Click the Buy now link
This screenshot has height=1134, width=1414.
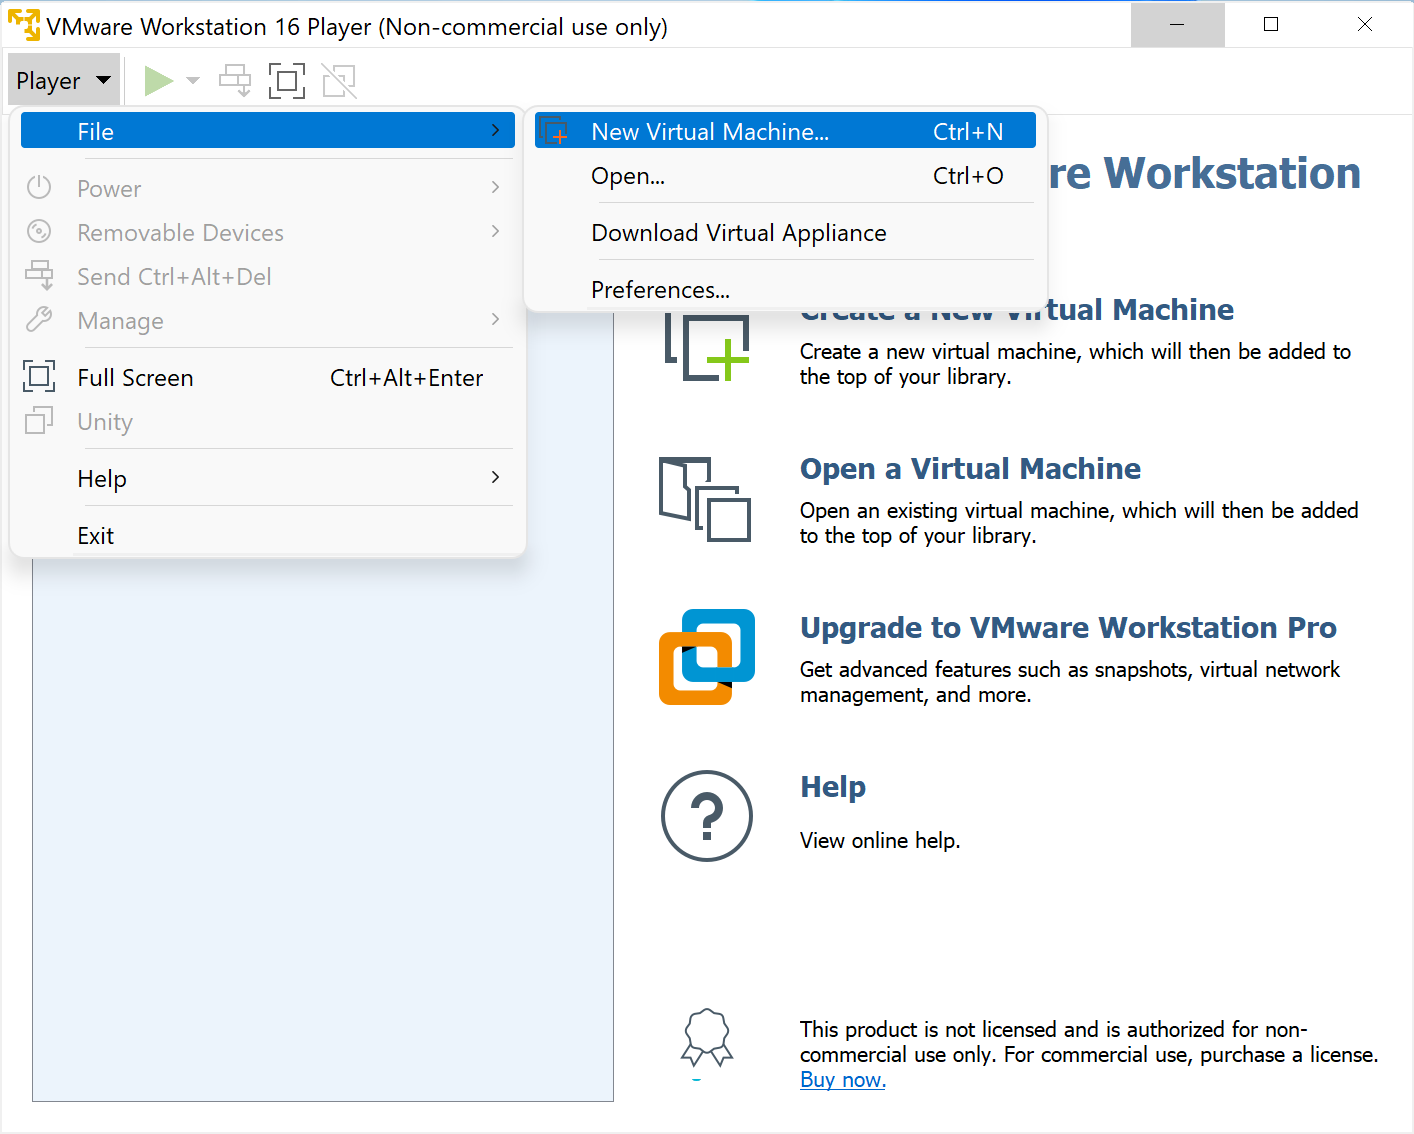point(842,1079)
